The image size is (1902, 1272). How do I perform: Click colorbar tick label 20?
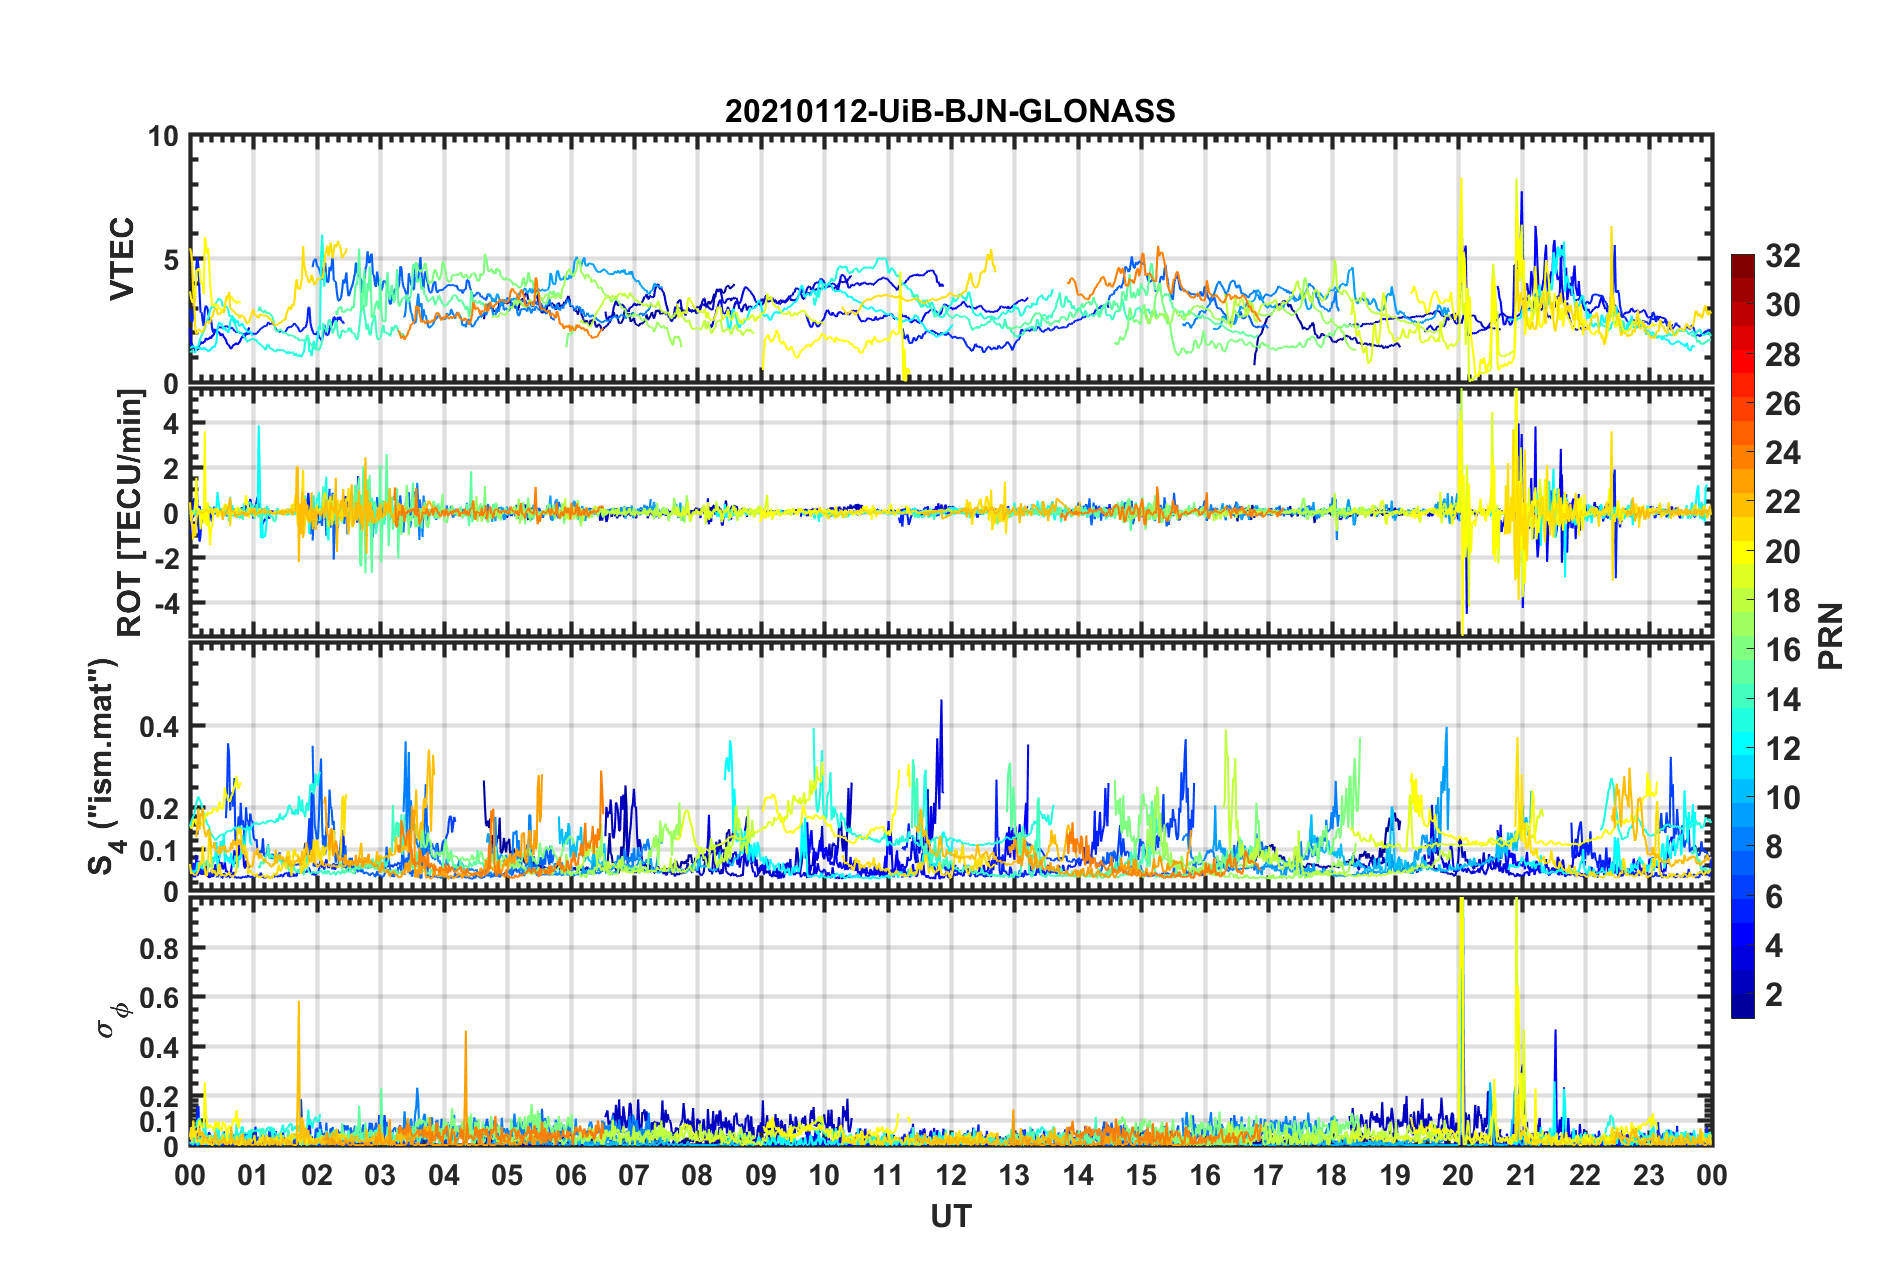click(1782, 552)
